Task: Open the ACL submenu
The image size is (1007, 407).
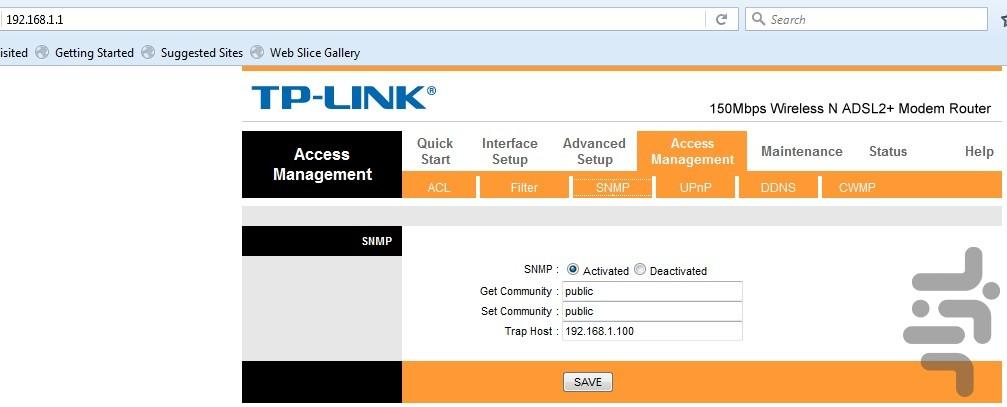Action: pyautogui.click(x=439, y=187)
